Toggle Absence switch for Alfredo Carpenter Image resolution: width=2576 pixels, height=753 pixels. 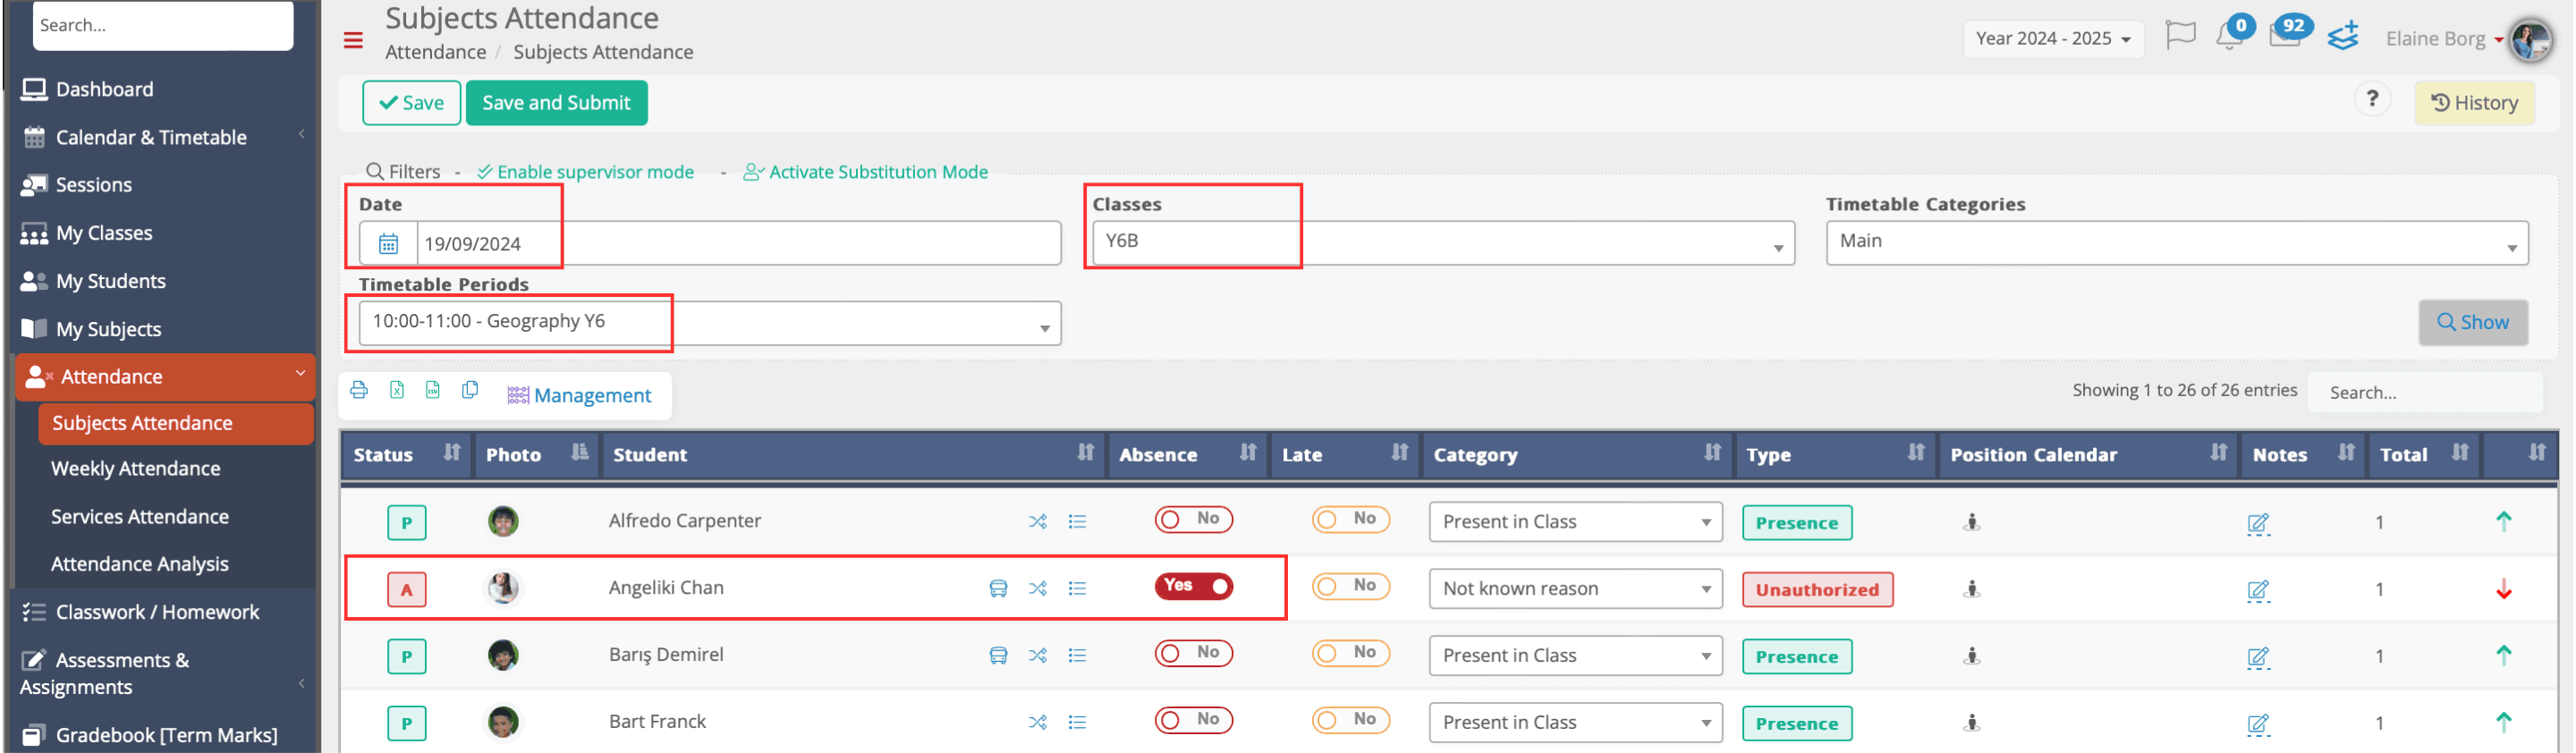click(x=1193, y=519)
